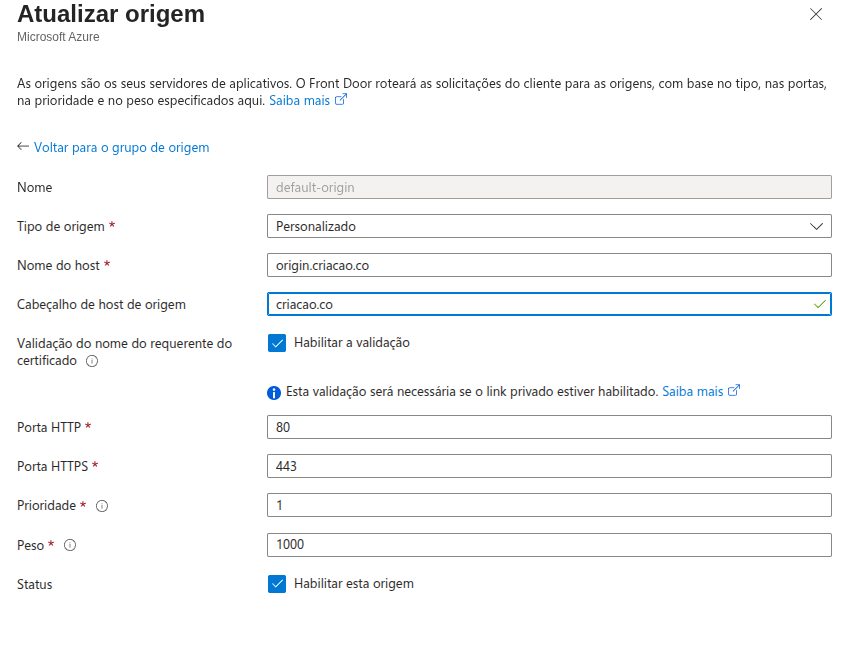Click the Porta HTTP field

point(549,427)
